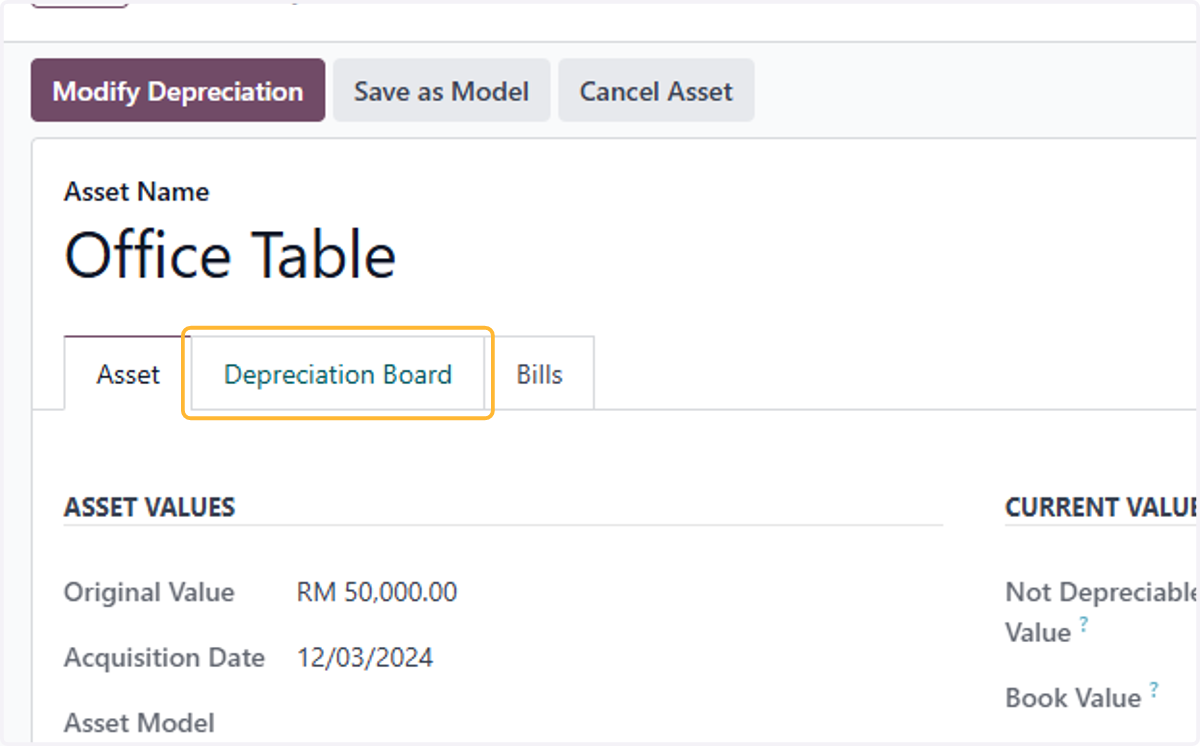The image size is (1200, 746).
Task: Click the Book Value label
Action: point(1073,698)
